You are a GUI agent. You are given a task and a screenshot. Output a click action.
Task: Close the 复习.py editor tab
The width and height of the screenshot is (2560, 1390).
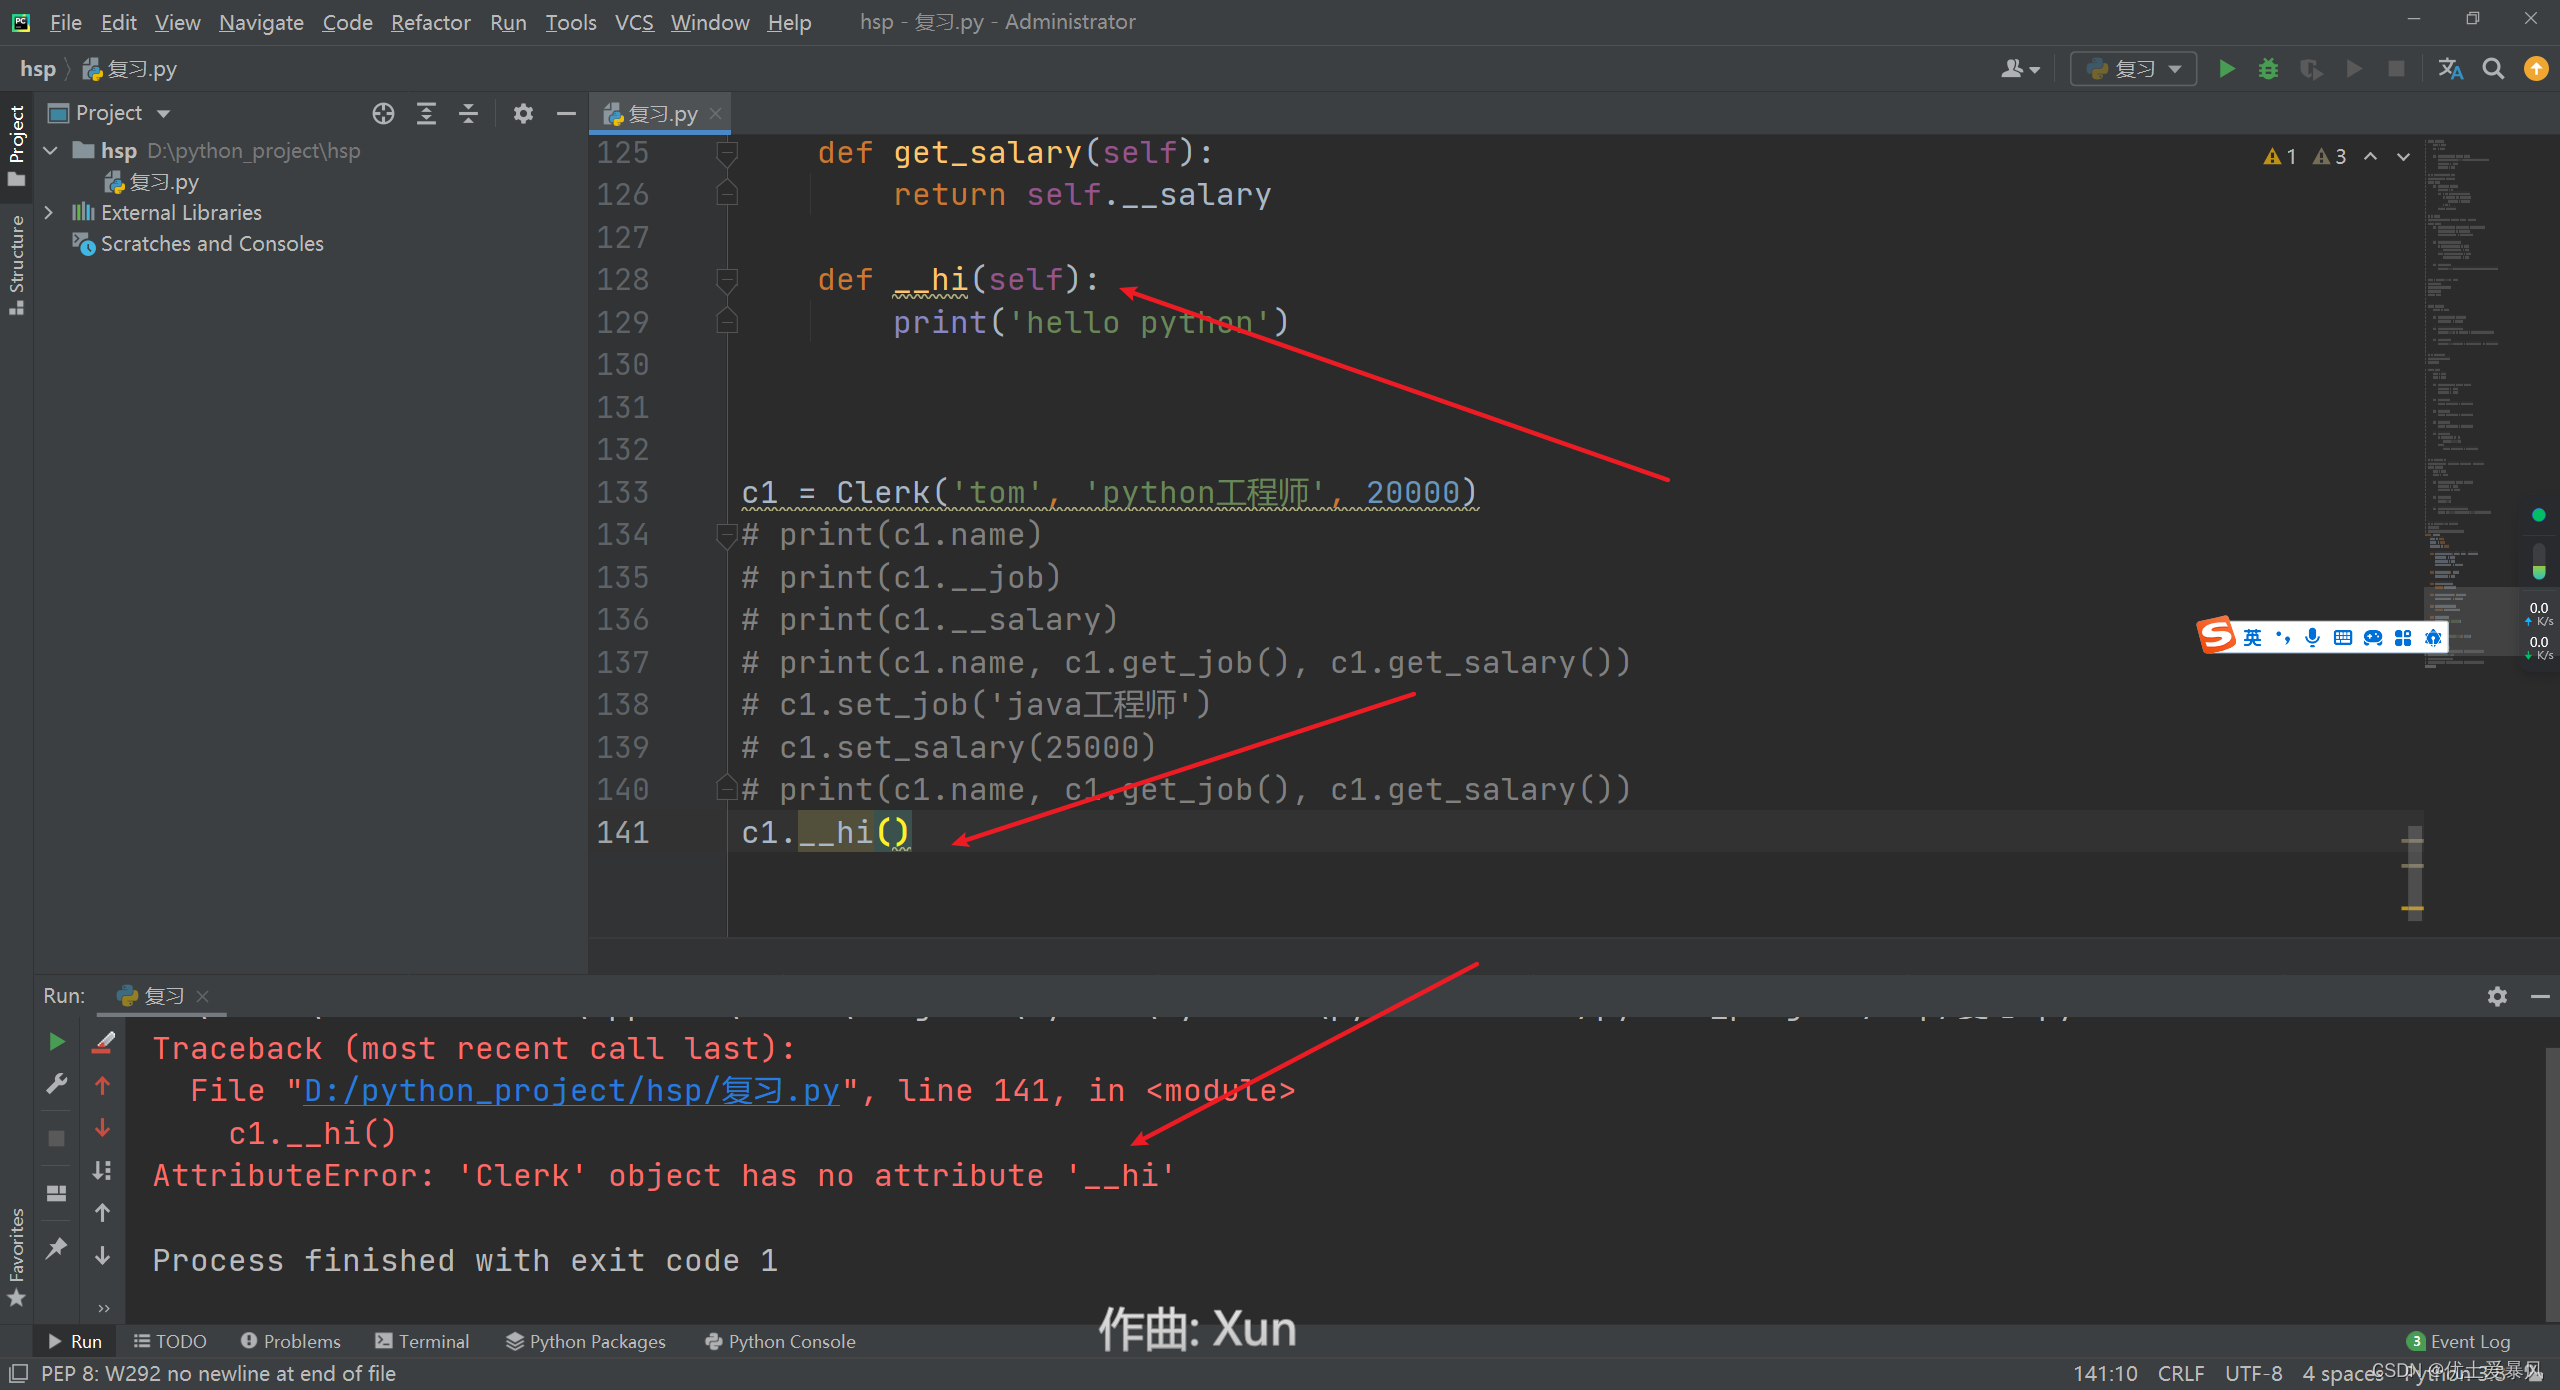pyautogui.click(x=716, y=114)
